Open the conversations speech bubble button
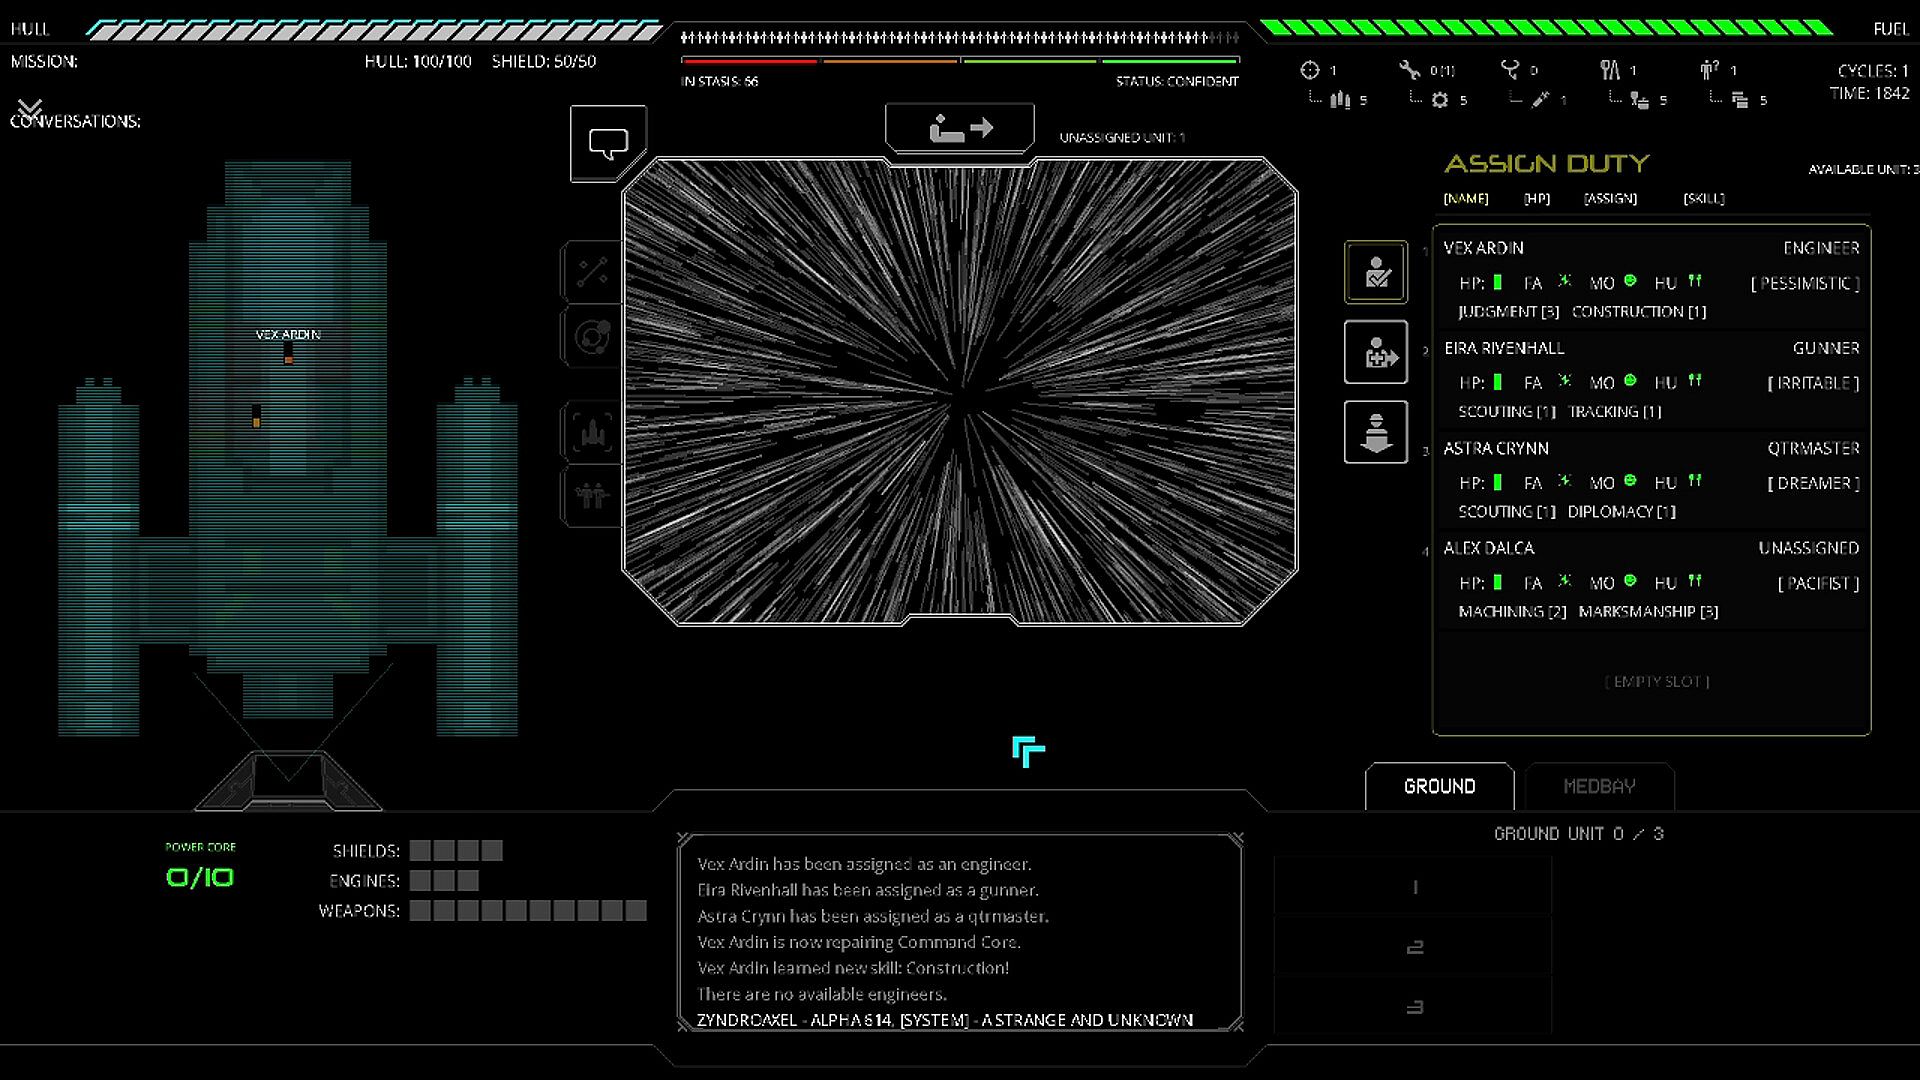The width and height of the screenshot is (1920, 1080). pyautogui.click(x=608, y=143)
